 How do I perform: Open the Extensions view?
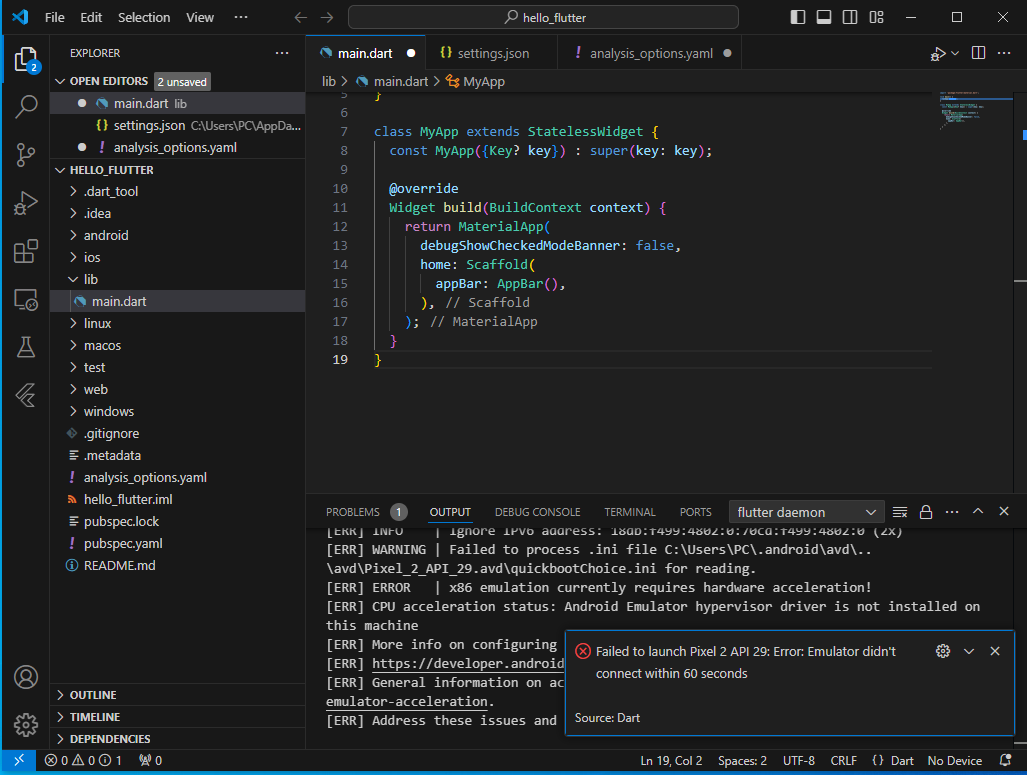pos(26,252)
